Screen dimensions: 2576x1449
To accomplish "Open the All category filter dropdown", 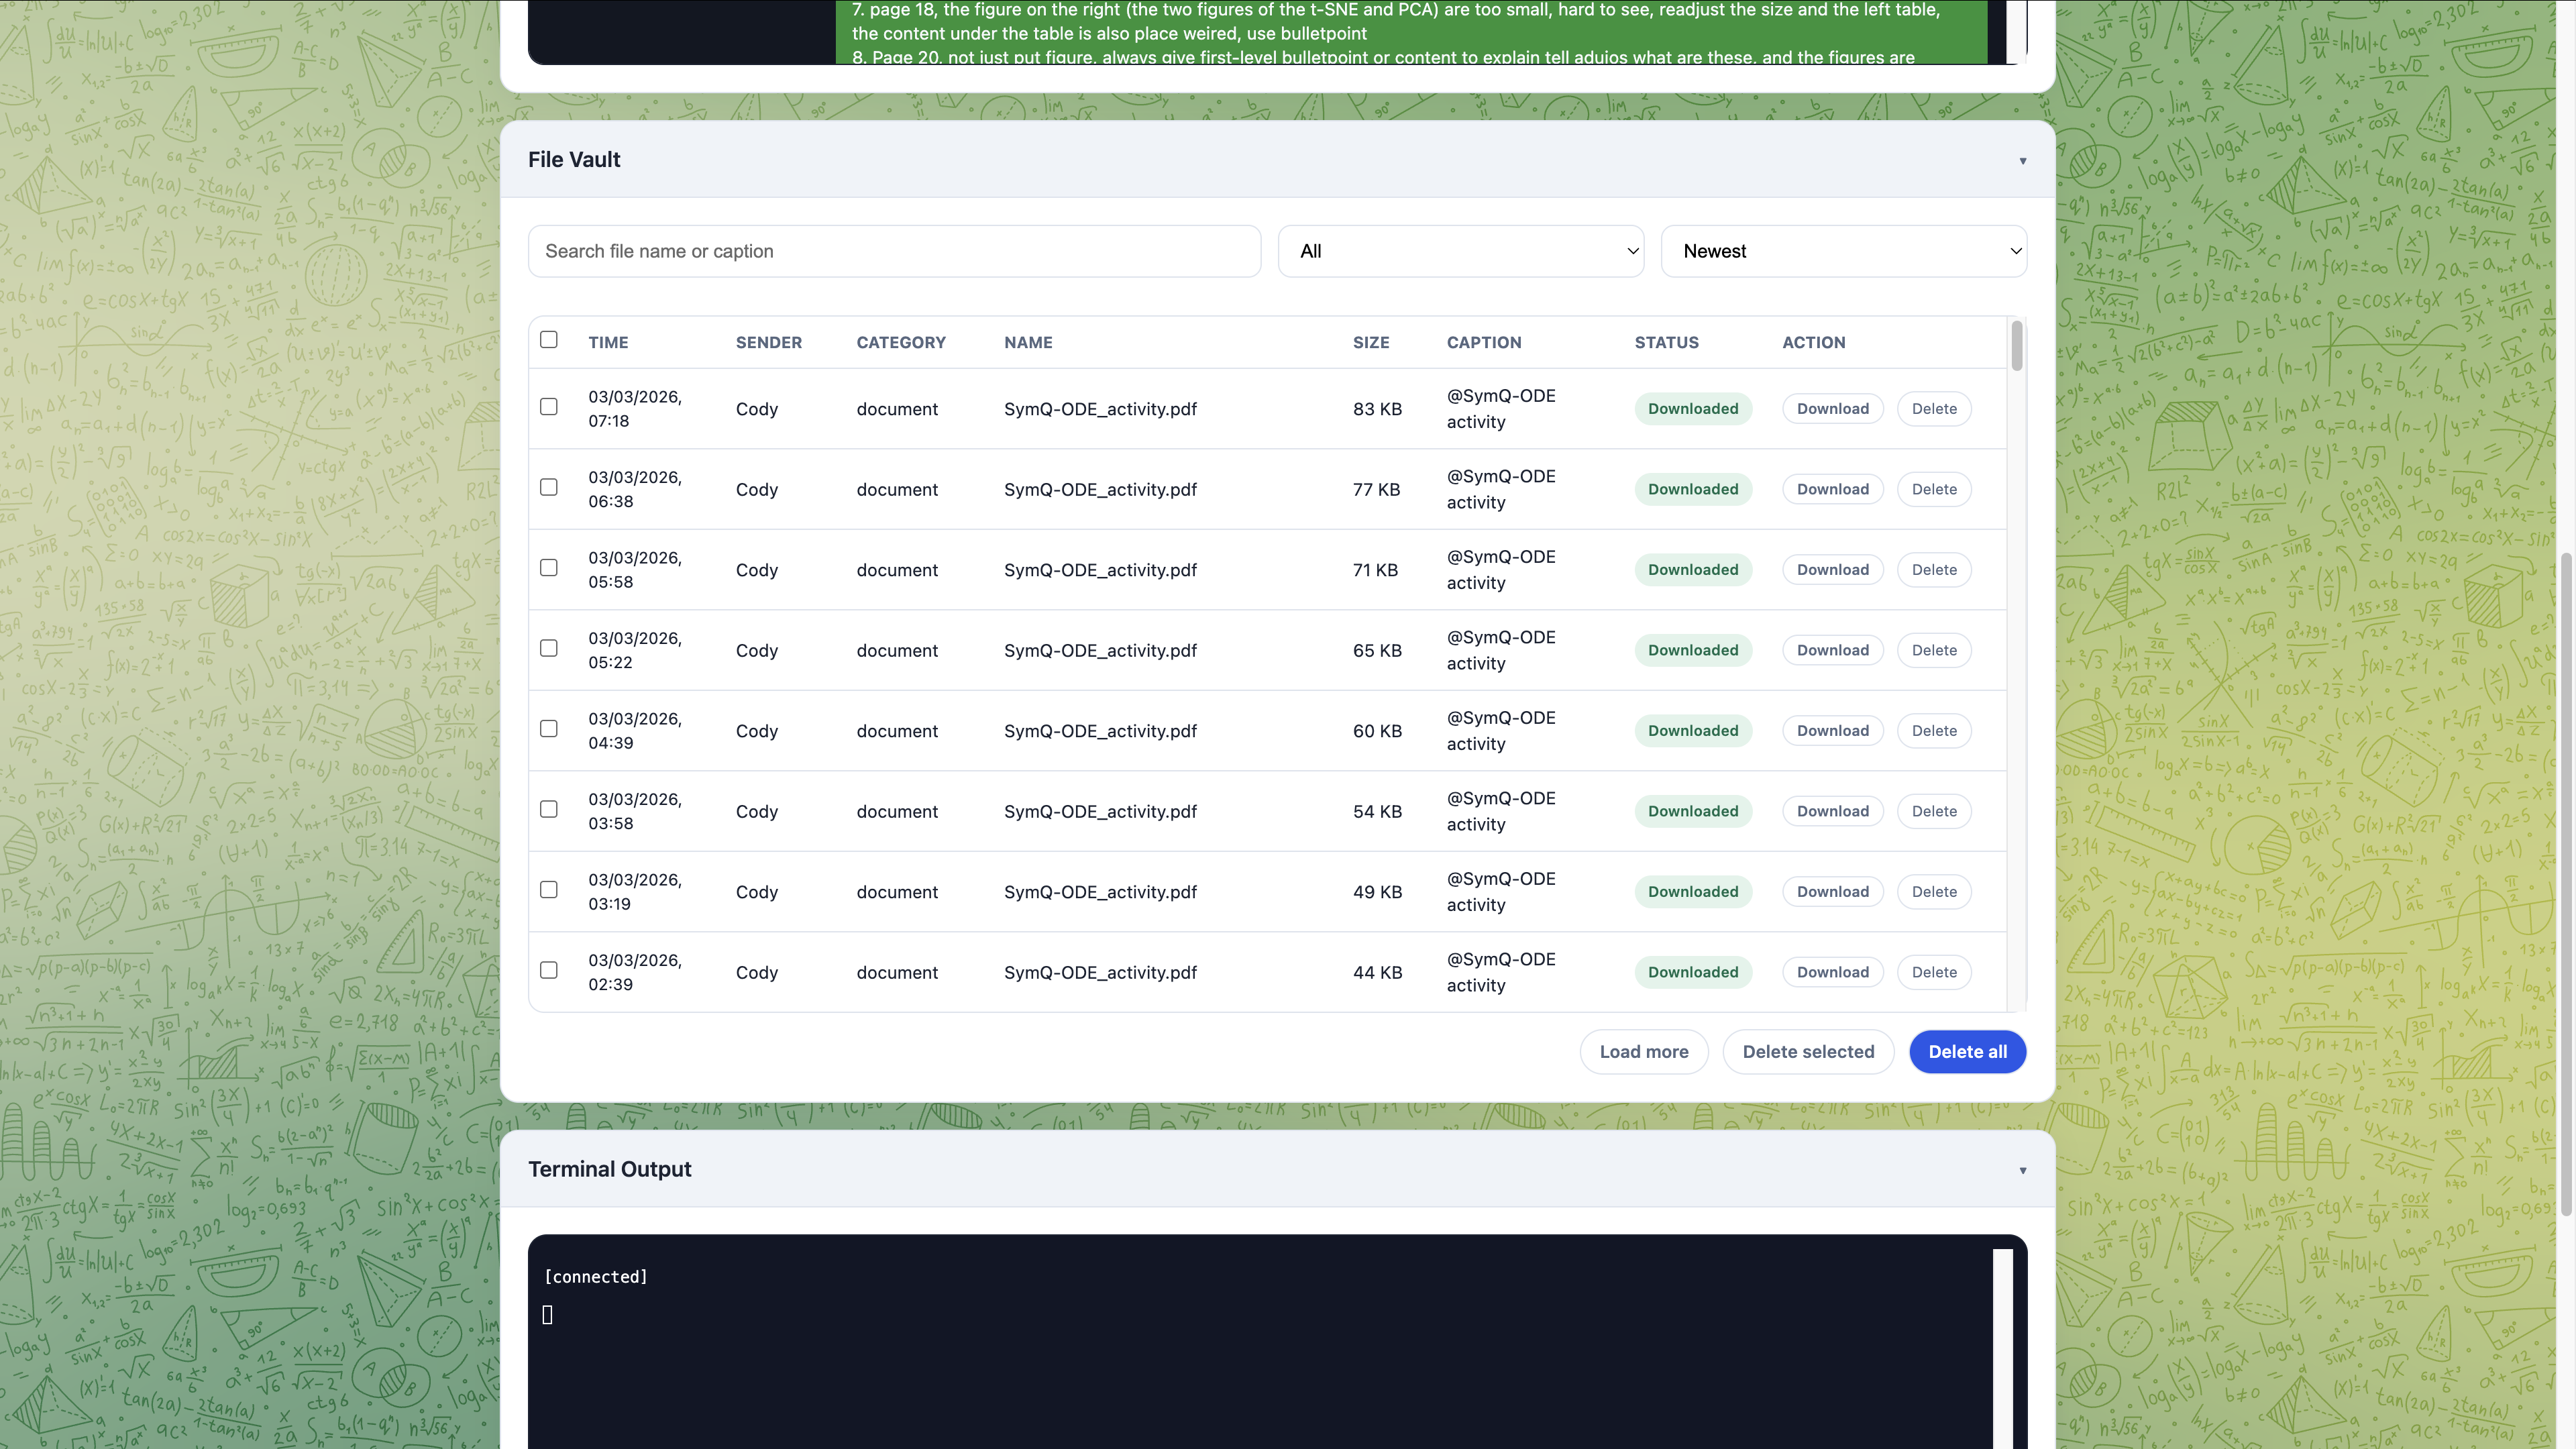I will (x=1460, y=251).
